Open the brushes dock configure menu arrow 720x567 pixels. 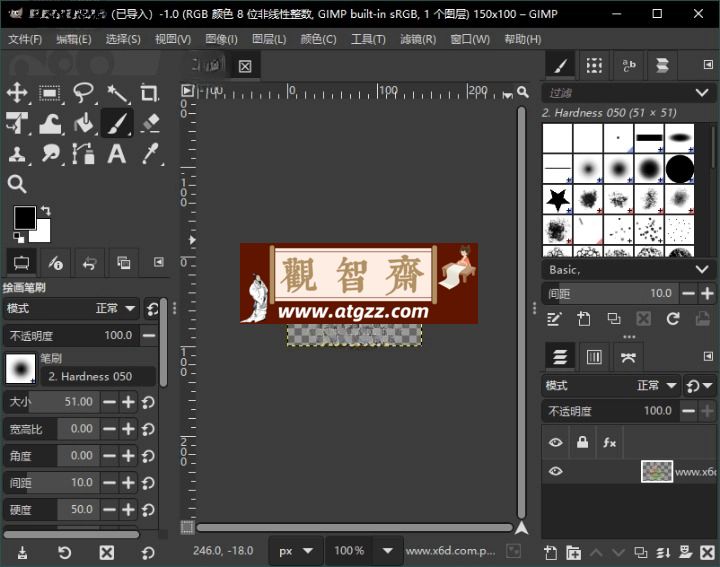(x=708, y=65)
